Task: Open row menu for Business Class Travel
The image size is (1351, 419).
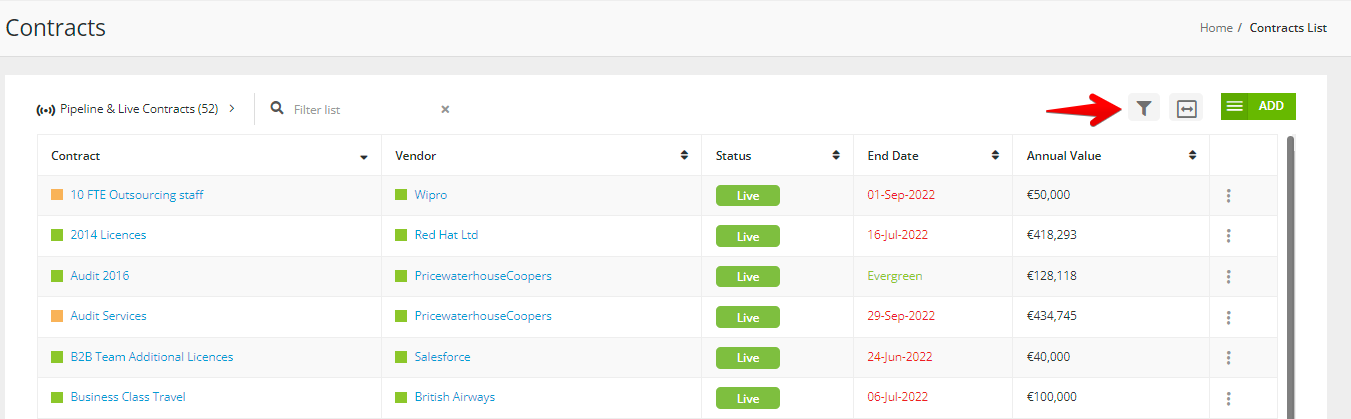Action: pyautogui.click(x=1228, y=398)
